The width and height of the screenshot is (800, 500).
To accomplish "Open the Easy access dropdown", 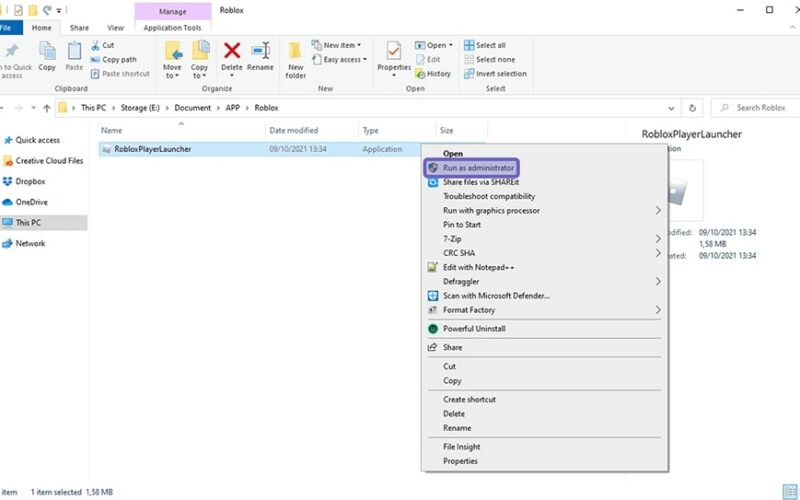I will point(339,60).
